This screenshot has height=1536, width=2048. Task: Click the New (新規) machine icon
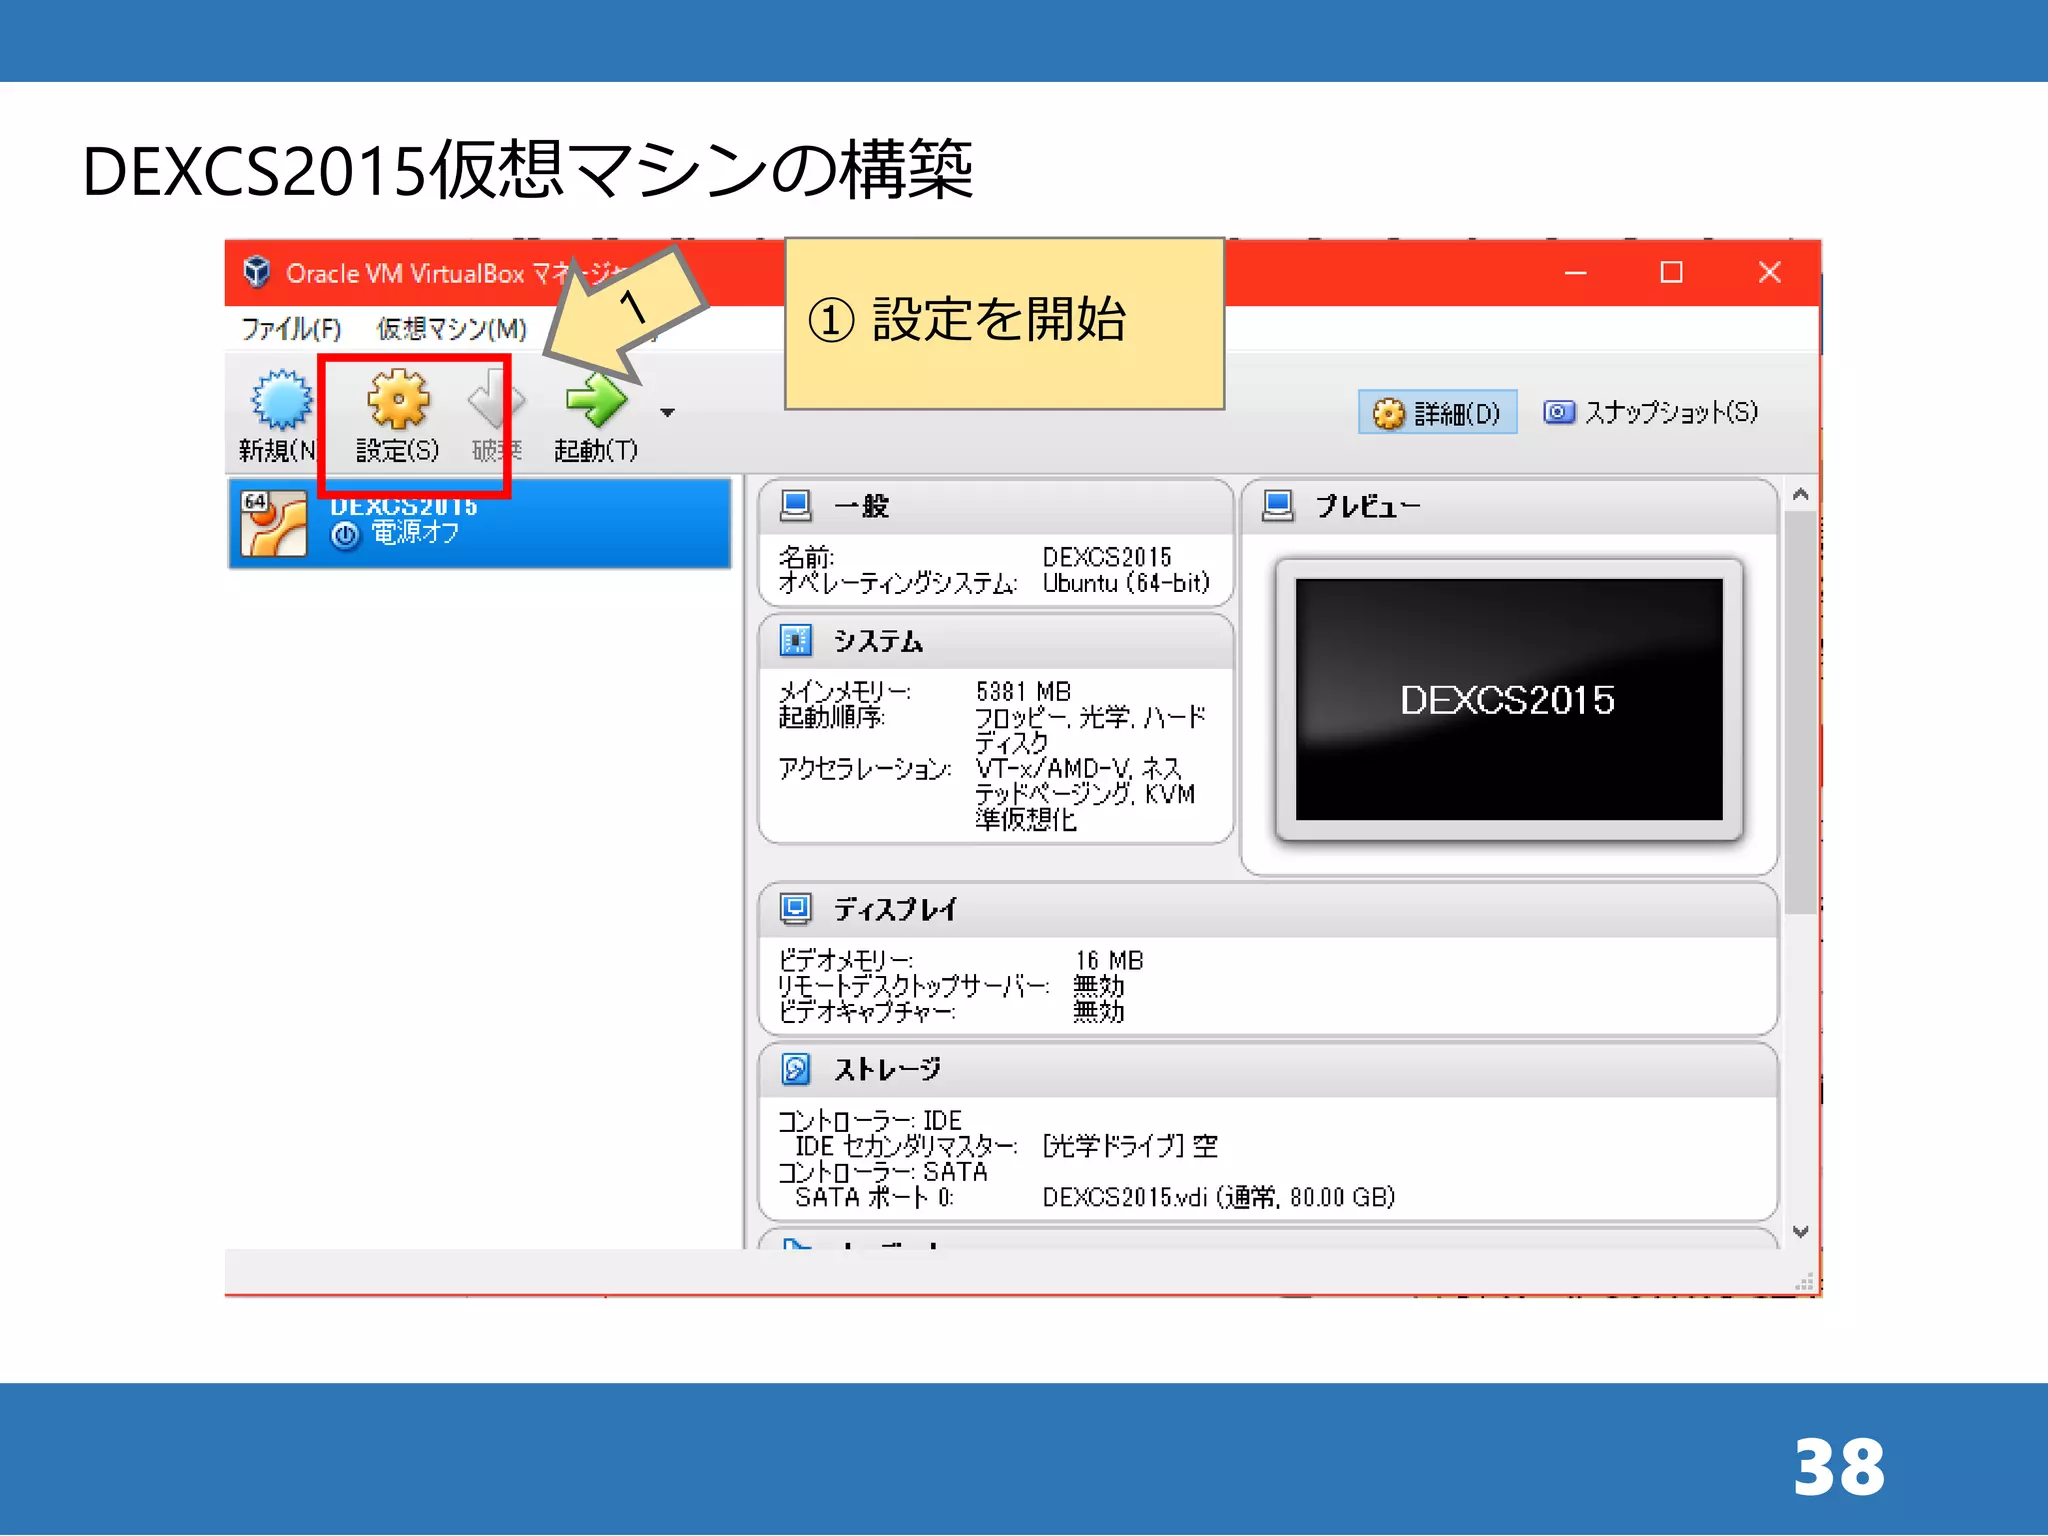pos(281,400)
